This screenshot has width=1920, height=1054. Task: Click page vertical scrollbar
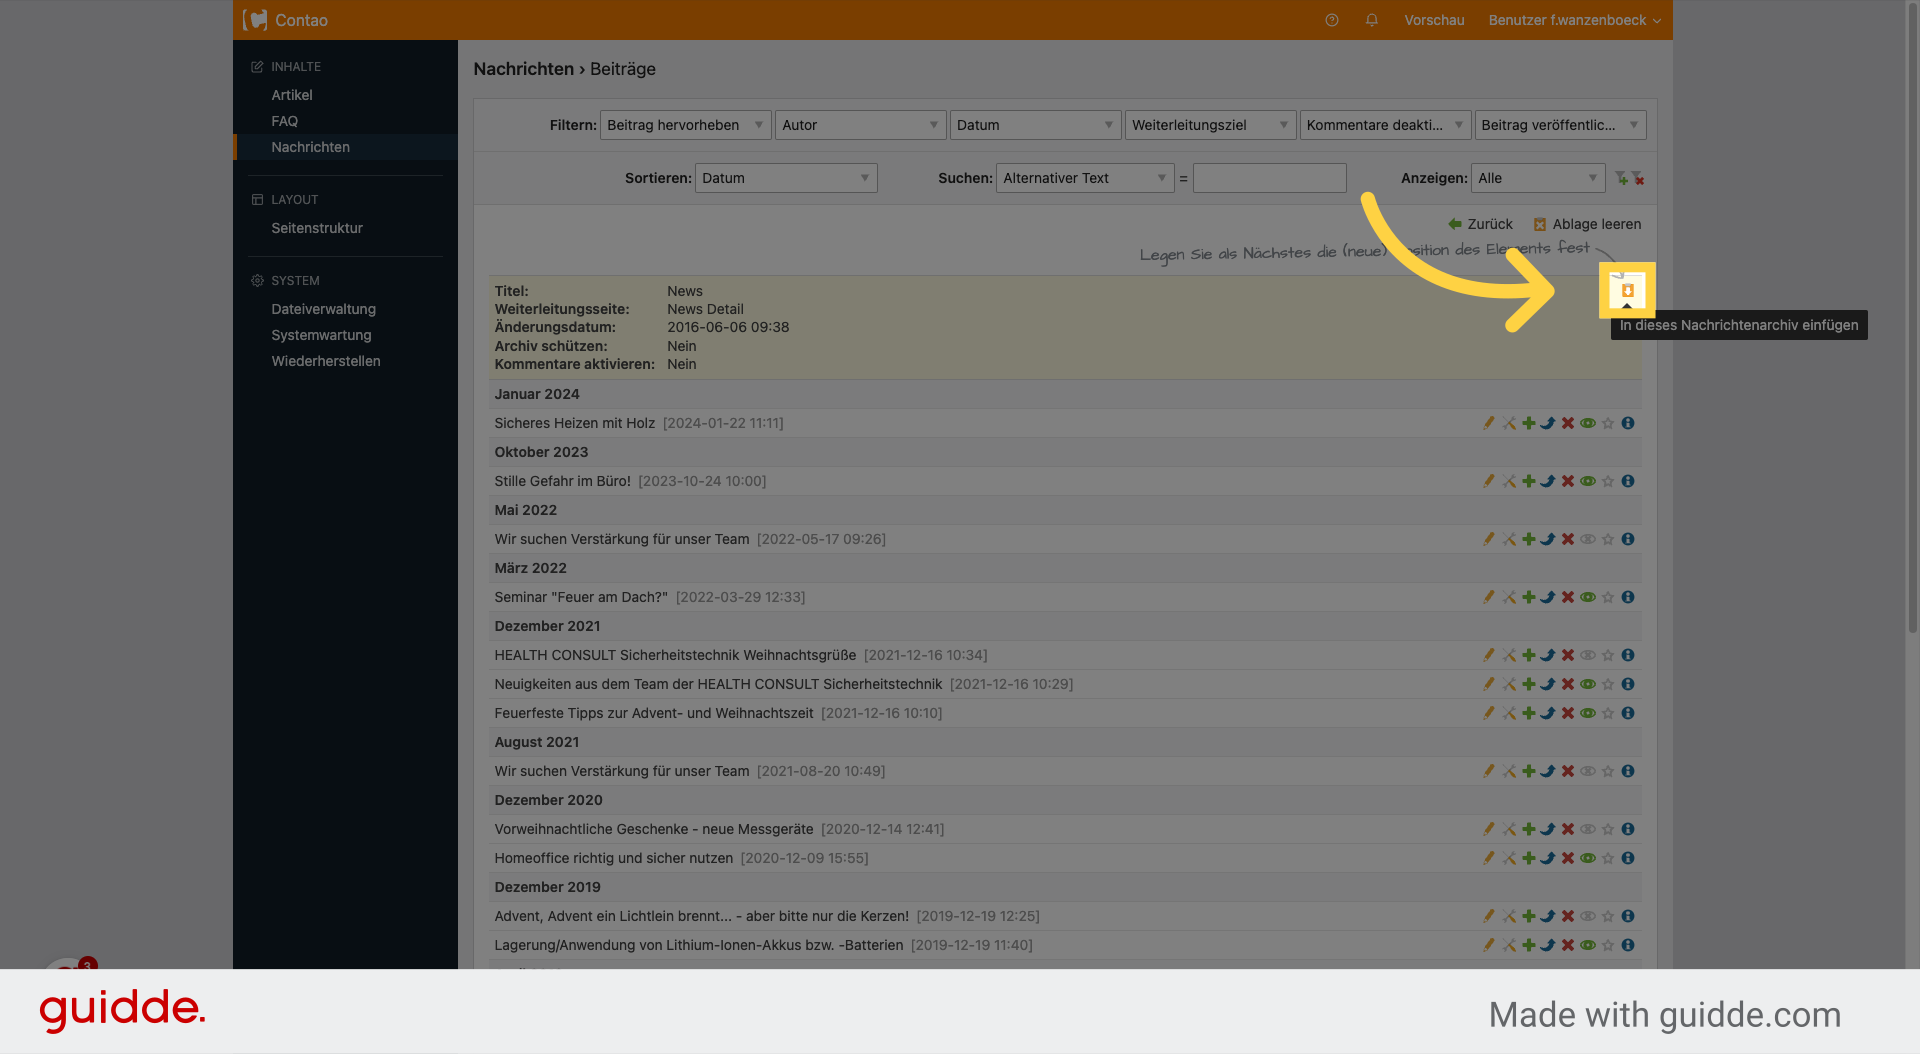1912,320
